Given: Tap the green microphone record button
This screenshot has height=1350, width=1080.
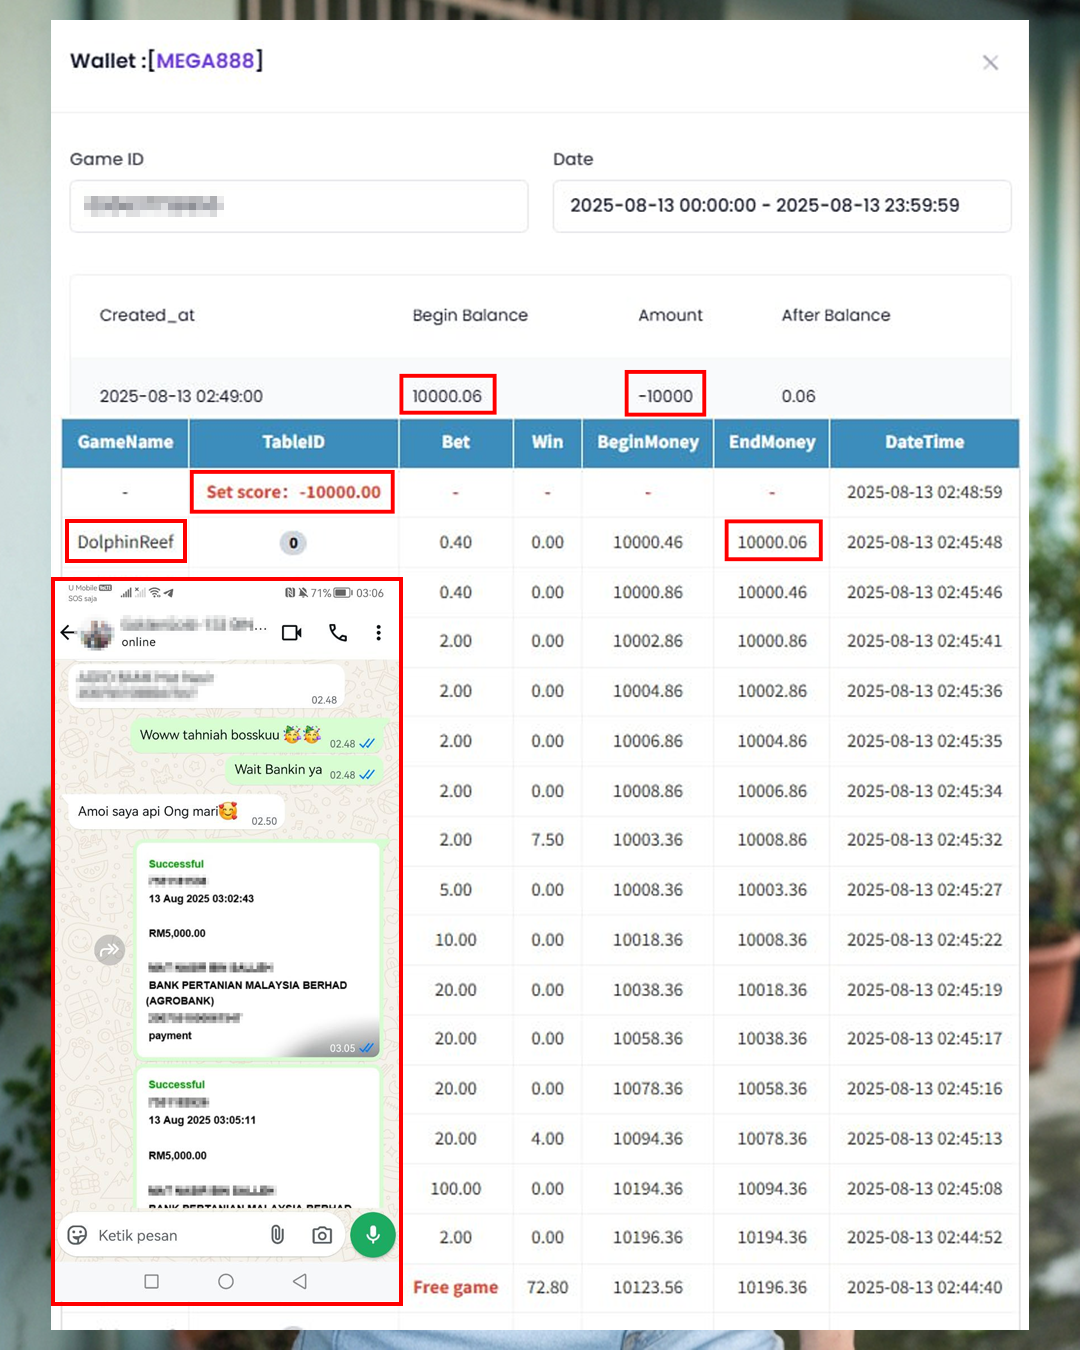Looking at the screenshot, I should tap(373, 1235).
